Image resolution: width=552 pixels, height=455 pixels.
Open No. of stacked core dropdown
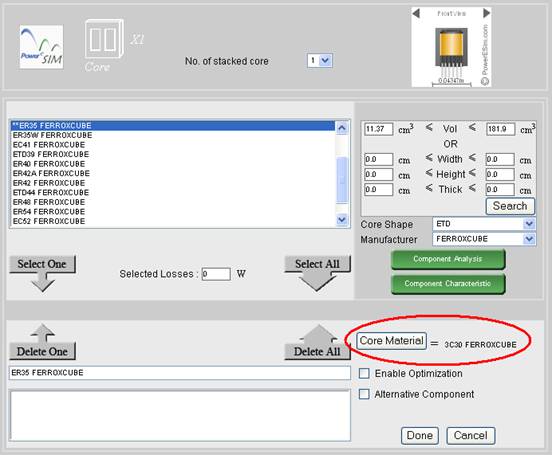tap(320, 61)
